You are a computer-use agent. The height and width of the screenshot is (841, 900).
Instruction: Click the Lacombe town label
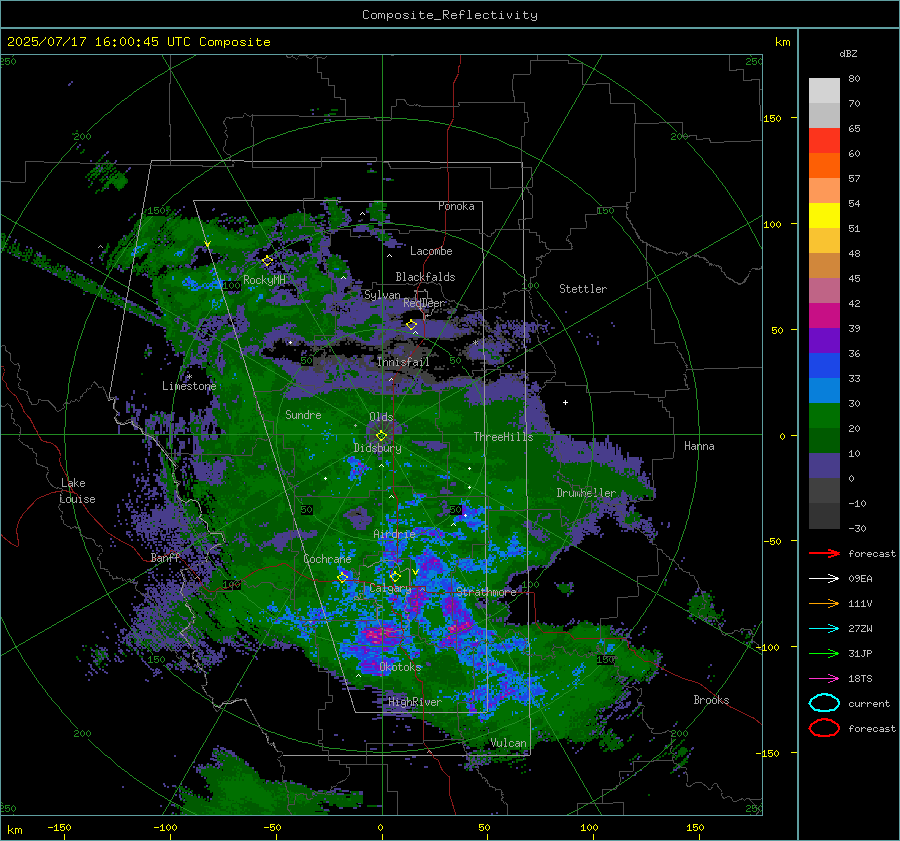click(431, 251)
